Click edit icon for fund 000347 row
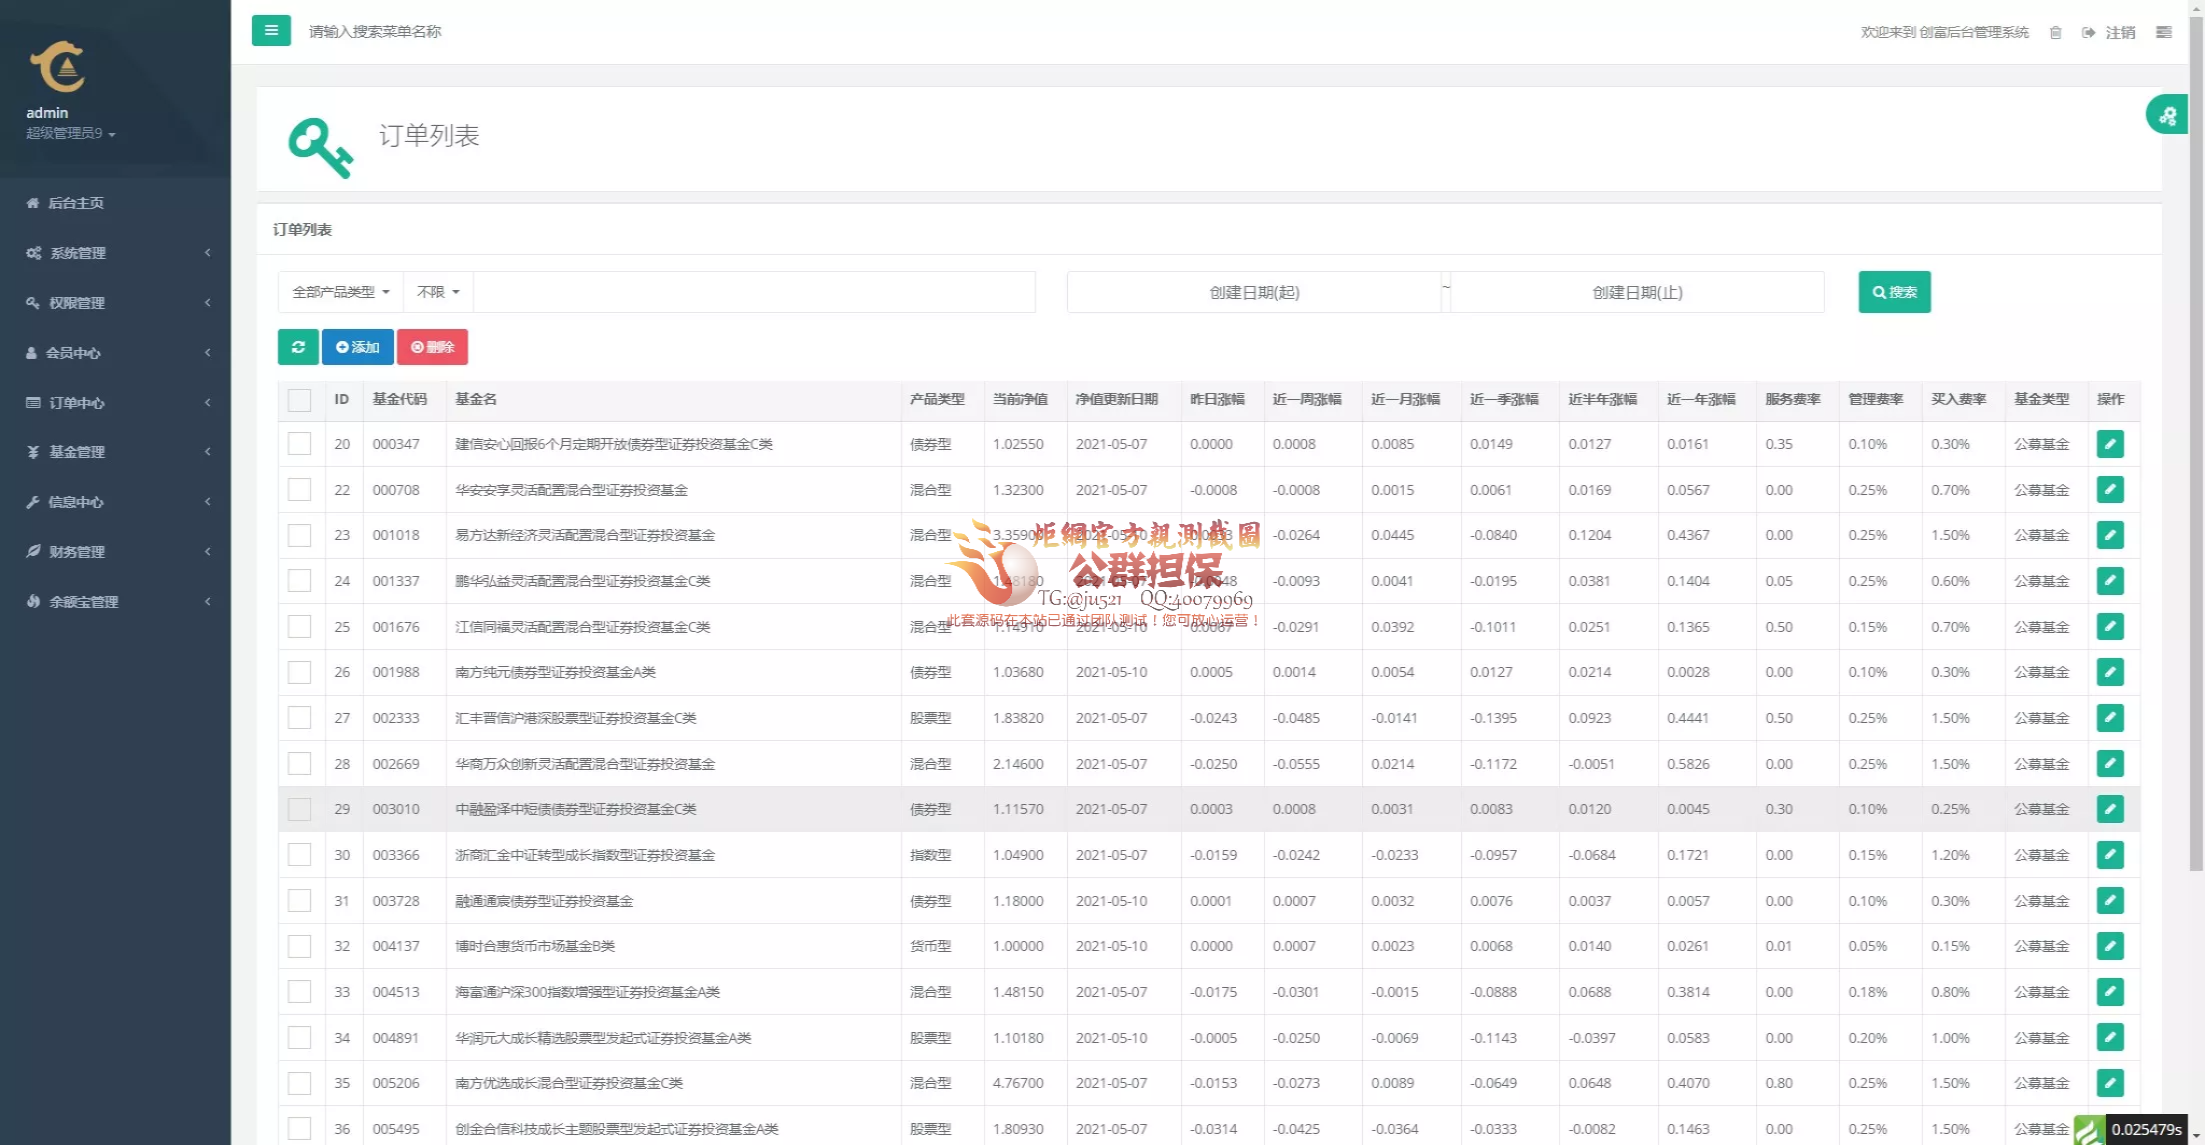The image size is (2205, 1145). point(2110,444)
